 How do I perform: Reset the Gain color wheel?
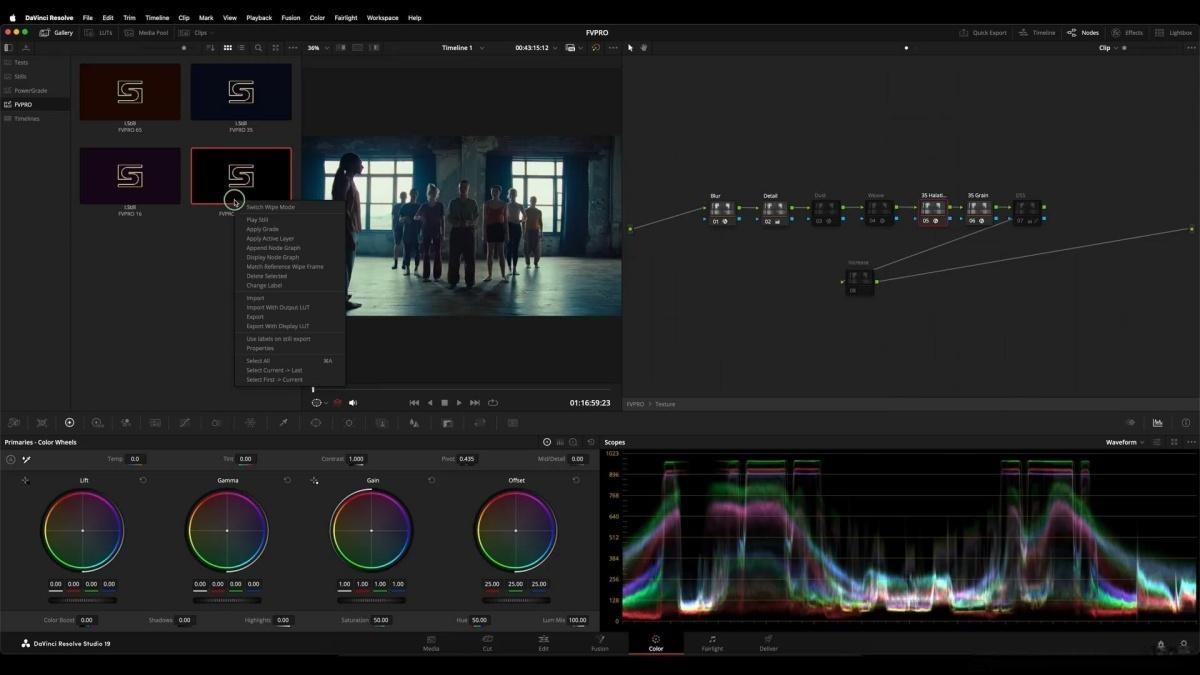click(x=432, y=480)
